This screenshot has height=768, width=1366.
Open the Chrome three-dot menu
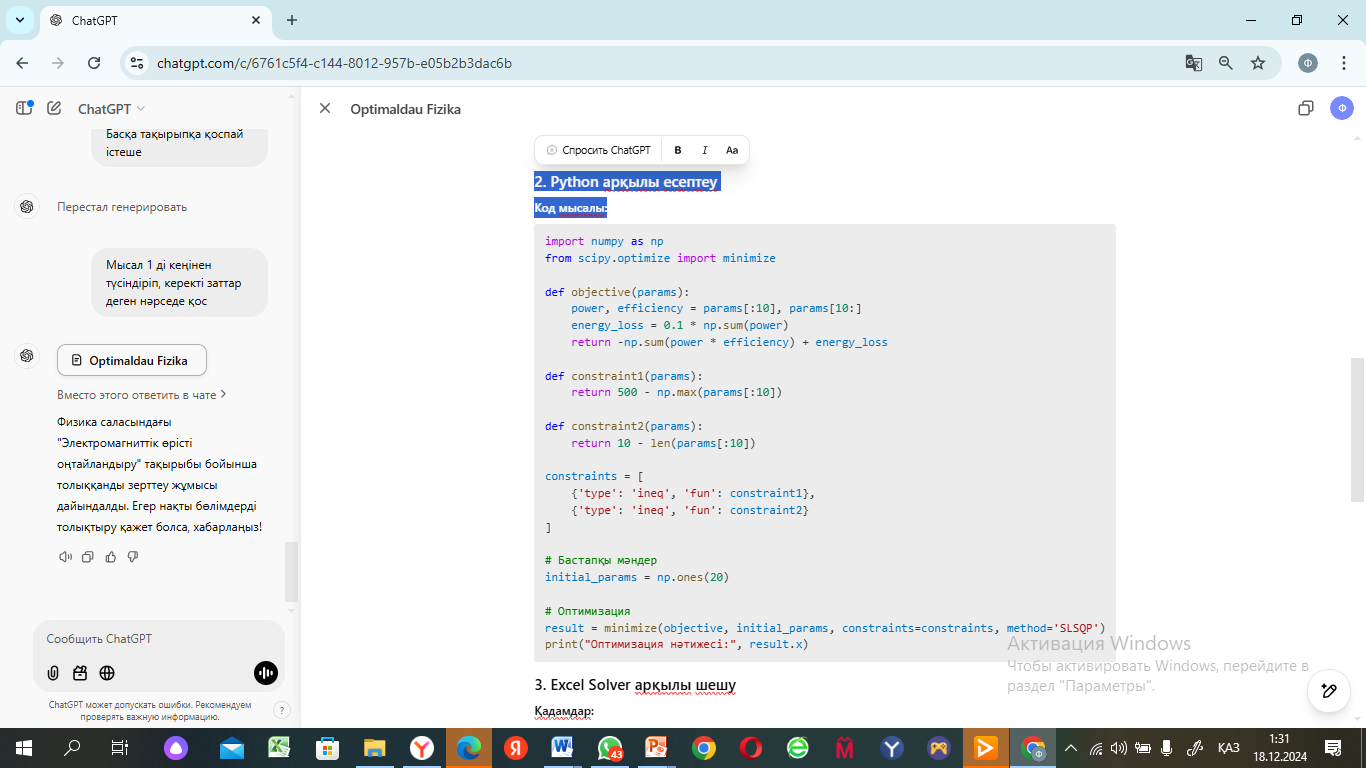click(x=1342, y=63)
